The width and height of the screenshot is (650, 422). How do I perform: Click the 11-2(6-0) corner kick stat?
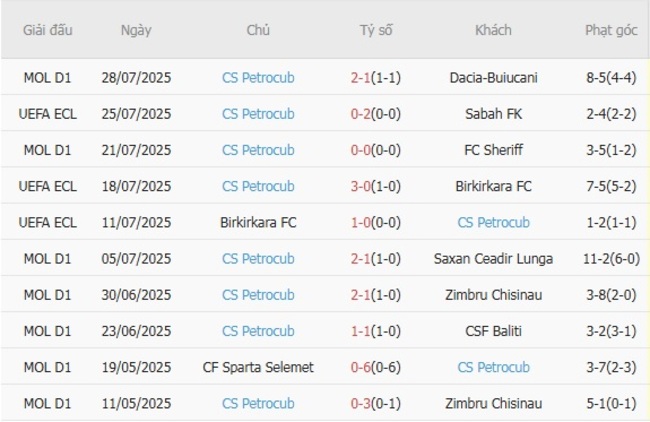(x=611, y=259)
